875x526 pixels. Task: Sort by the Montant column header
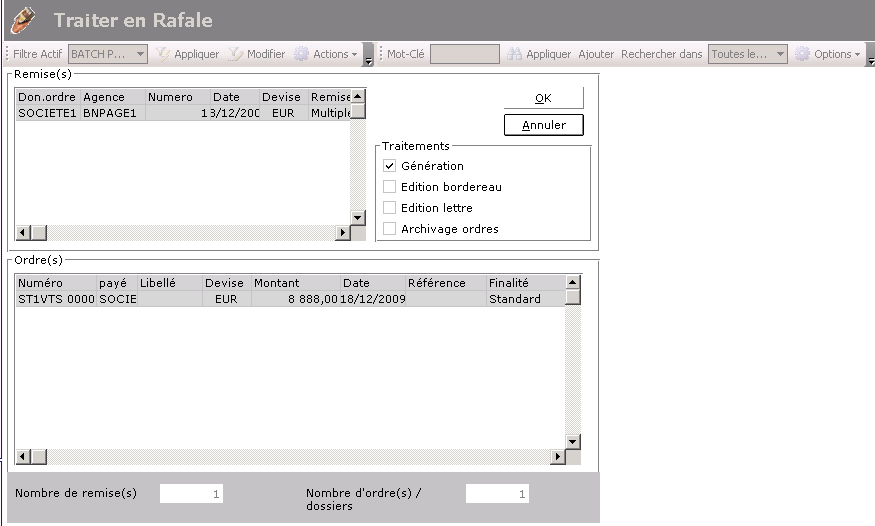point(295,283)
